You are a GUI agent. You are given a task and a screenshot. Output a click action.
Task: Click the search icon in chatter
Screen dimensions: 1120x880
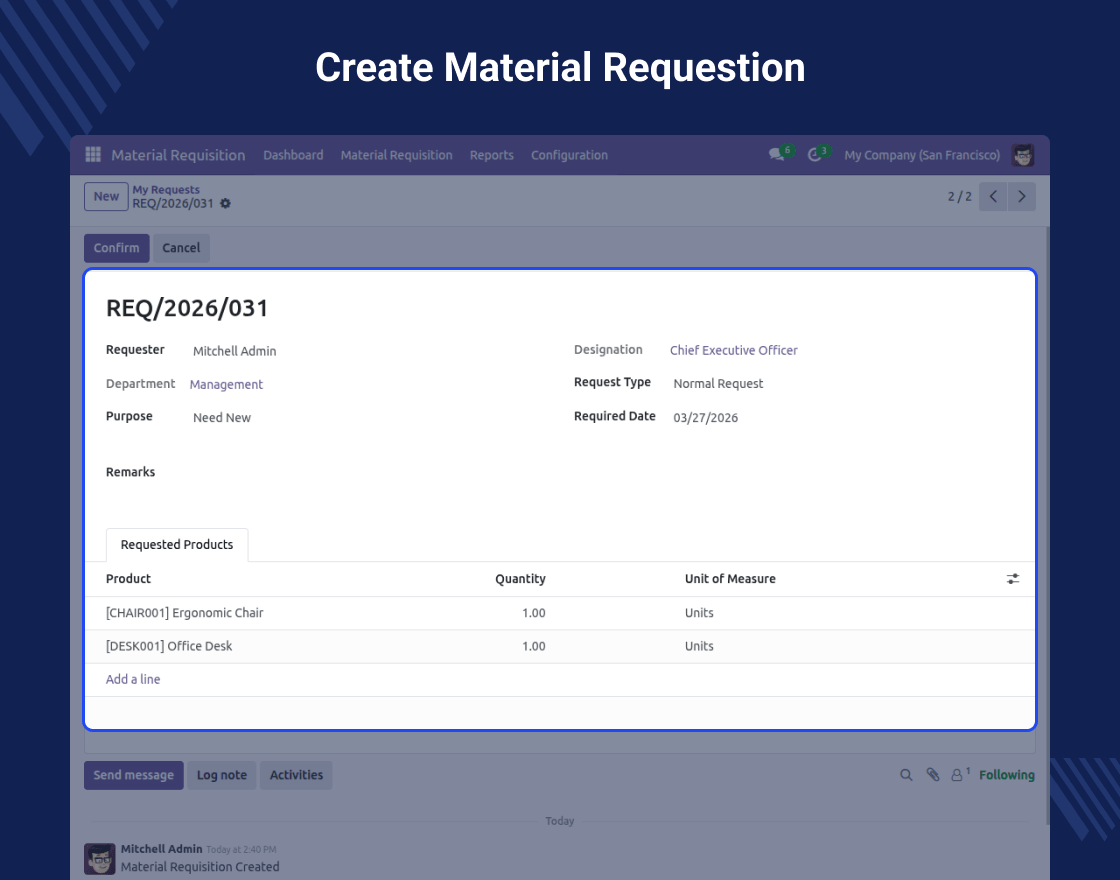pos(906,775)
